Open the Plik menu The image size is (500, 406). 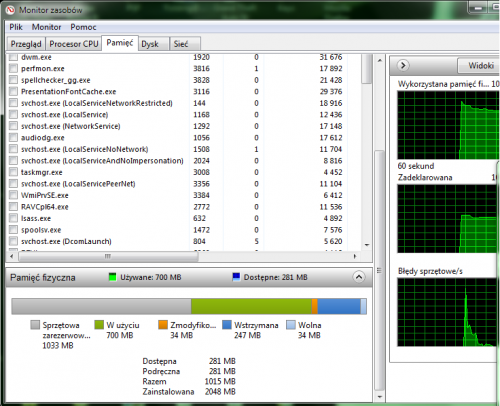16,27
